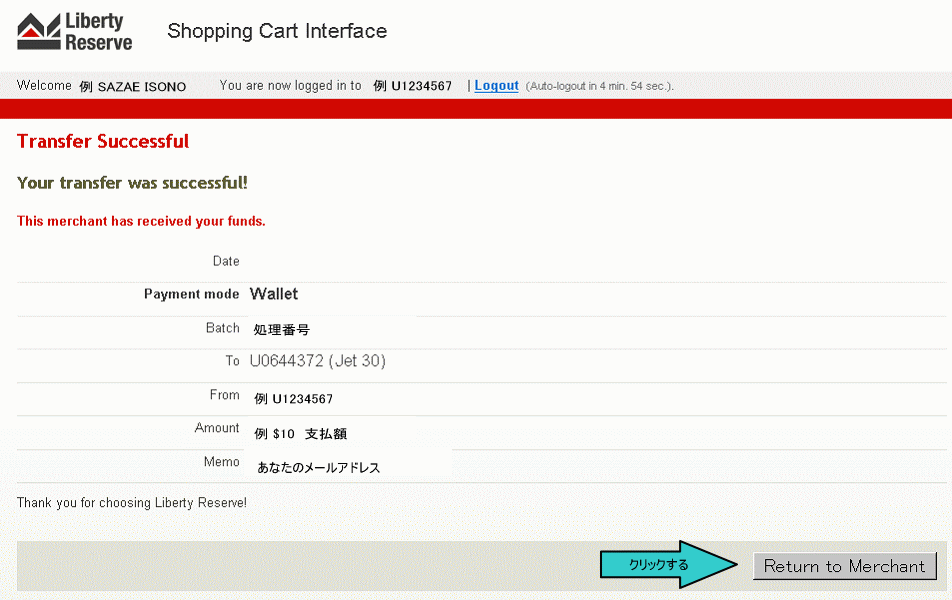
Task: Click the 'Amount' row label
Action: coord(217,428)
